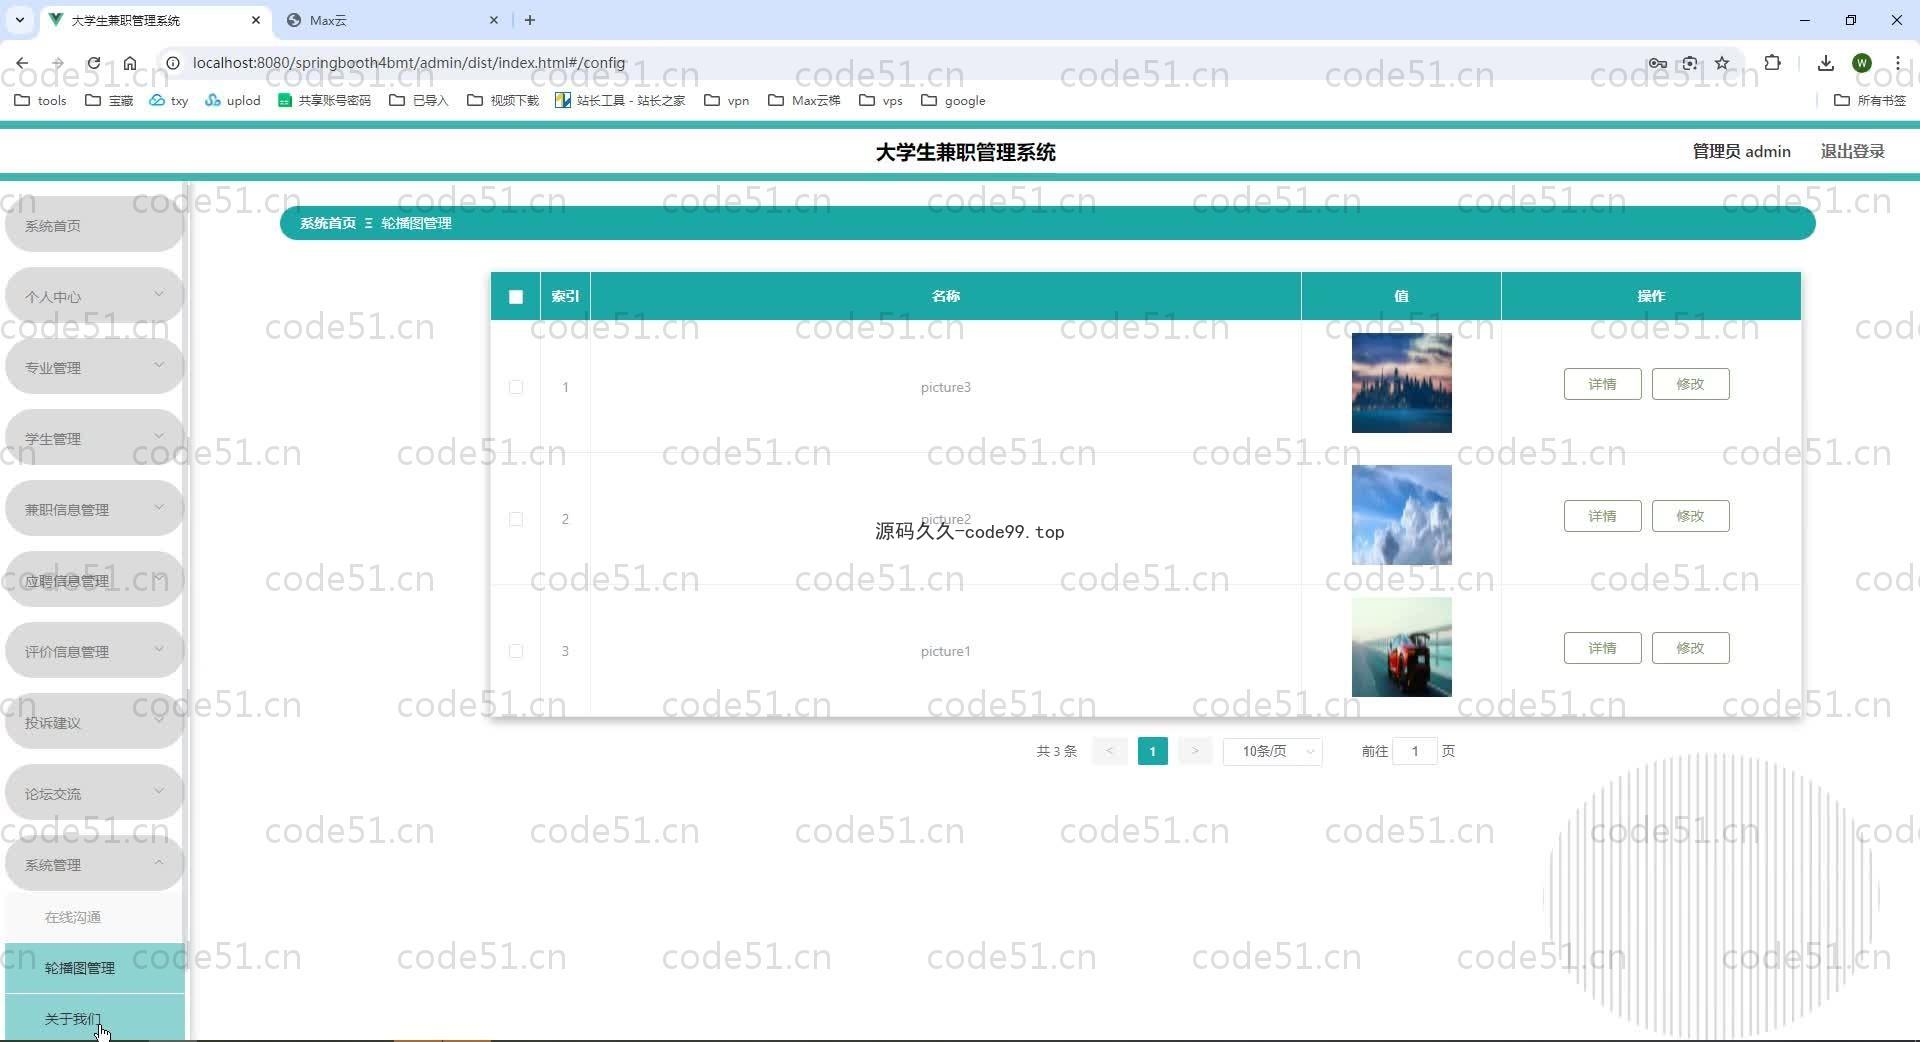
Task: Open the password key icon in address bar
Action: pyautogui.click(x=1657, y=63)
